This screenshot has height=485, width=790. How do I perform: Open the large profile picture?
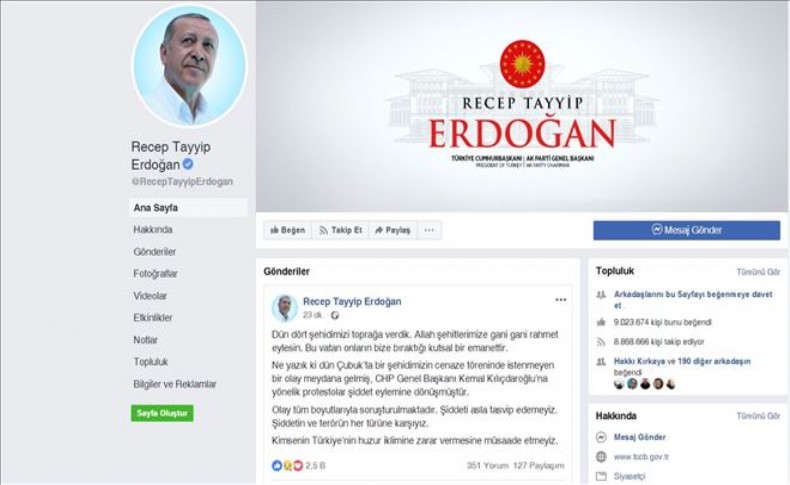pyautogui.click(x=189, y=66)
